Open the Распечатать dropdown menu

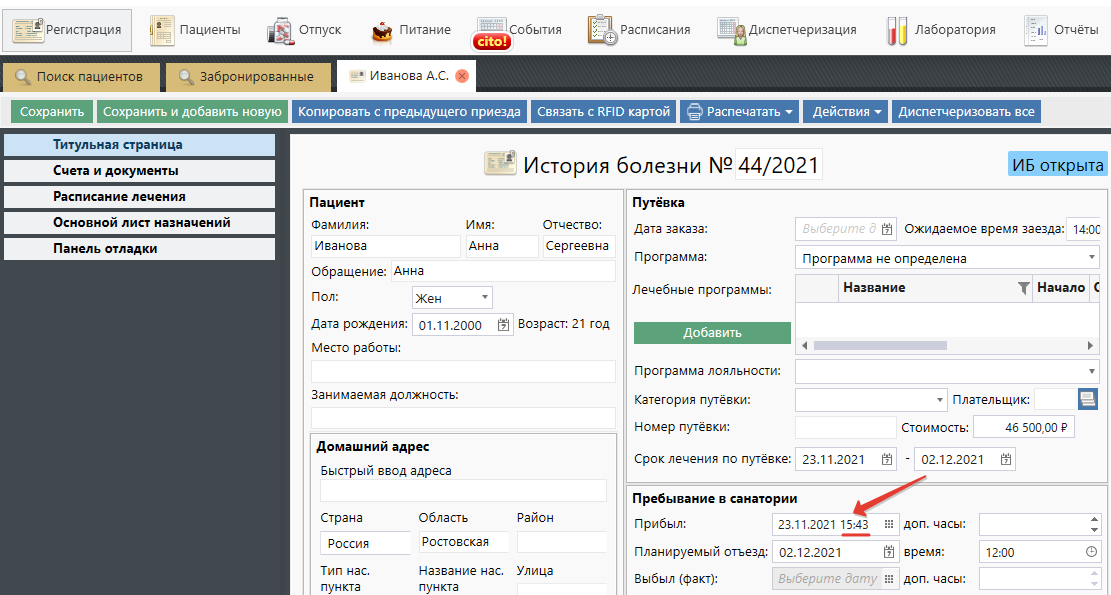pyautogui.click(x=740, y=112)
